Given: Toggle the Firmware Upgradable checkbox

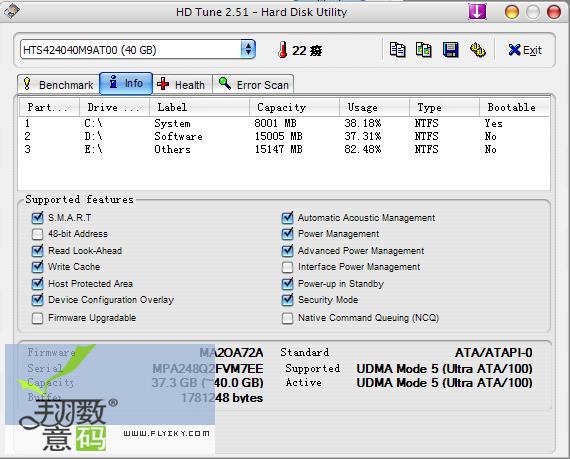Looking at the screenshot, I should pos(37,318).
